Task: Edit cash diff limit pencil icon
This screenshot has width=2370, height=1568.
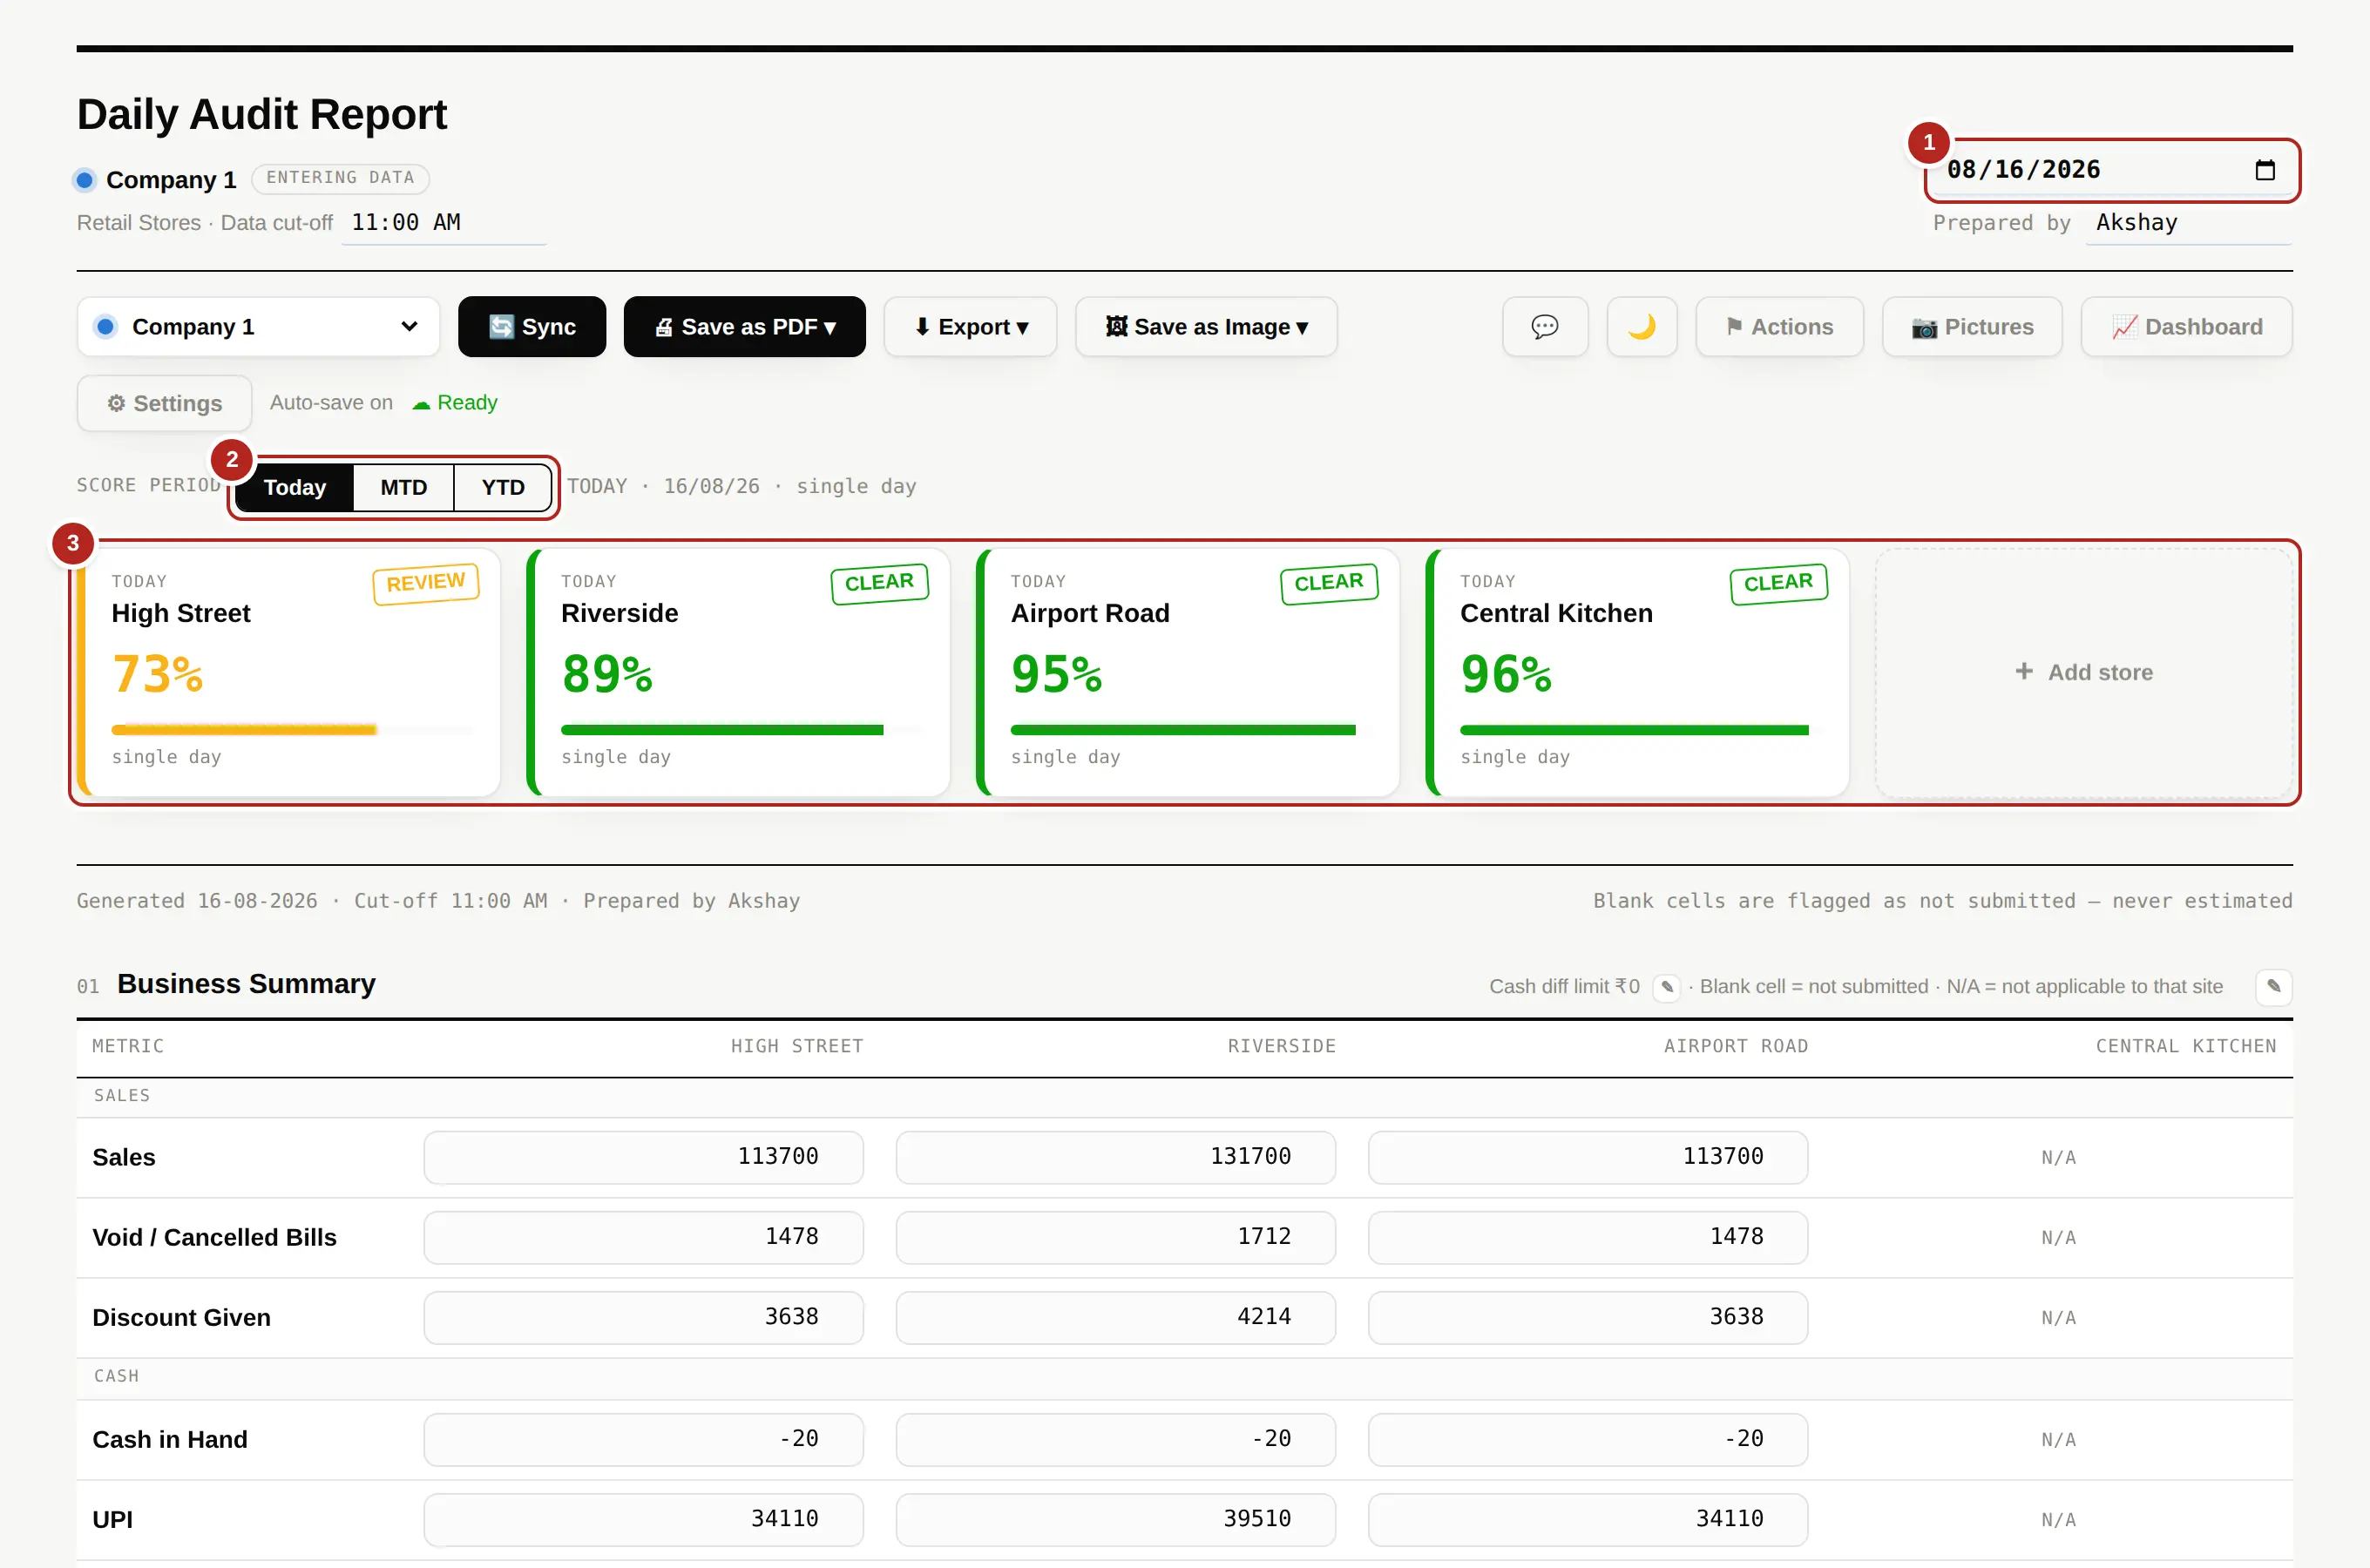Action: [1667, 987]
